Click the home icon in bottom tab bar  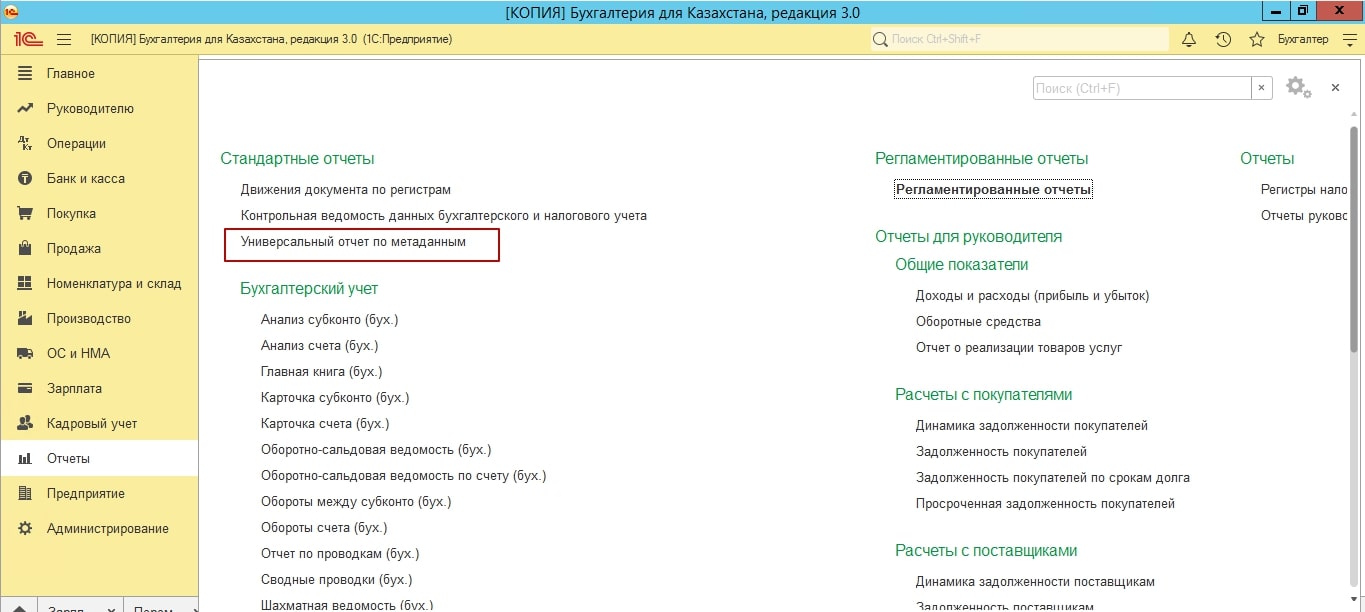(x=19, y=606)
